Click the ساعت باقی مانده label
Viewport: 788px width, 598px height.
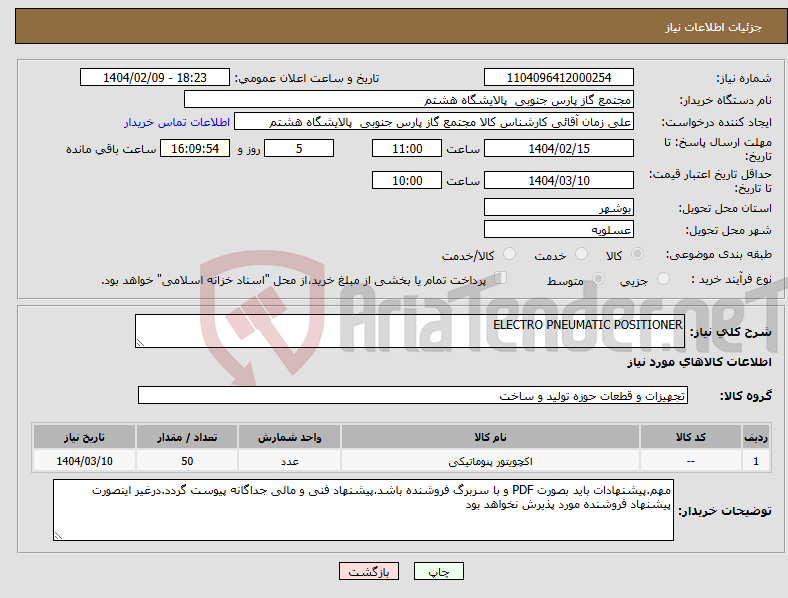click(111, 149)
